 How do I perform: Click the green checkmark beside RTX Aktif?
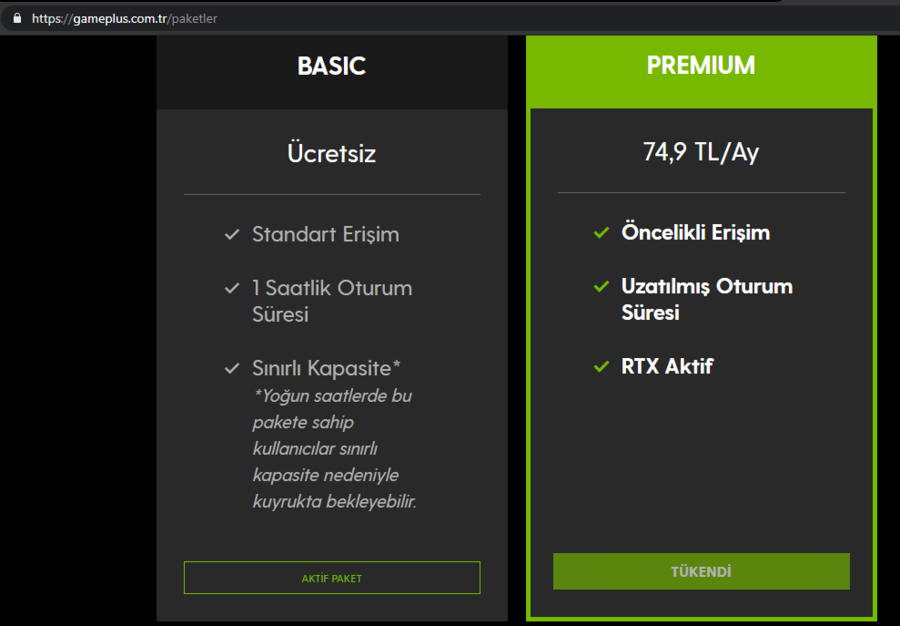(x=601, y=367)
